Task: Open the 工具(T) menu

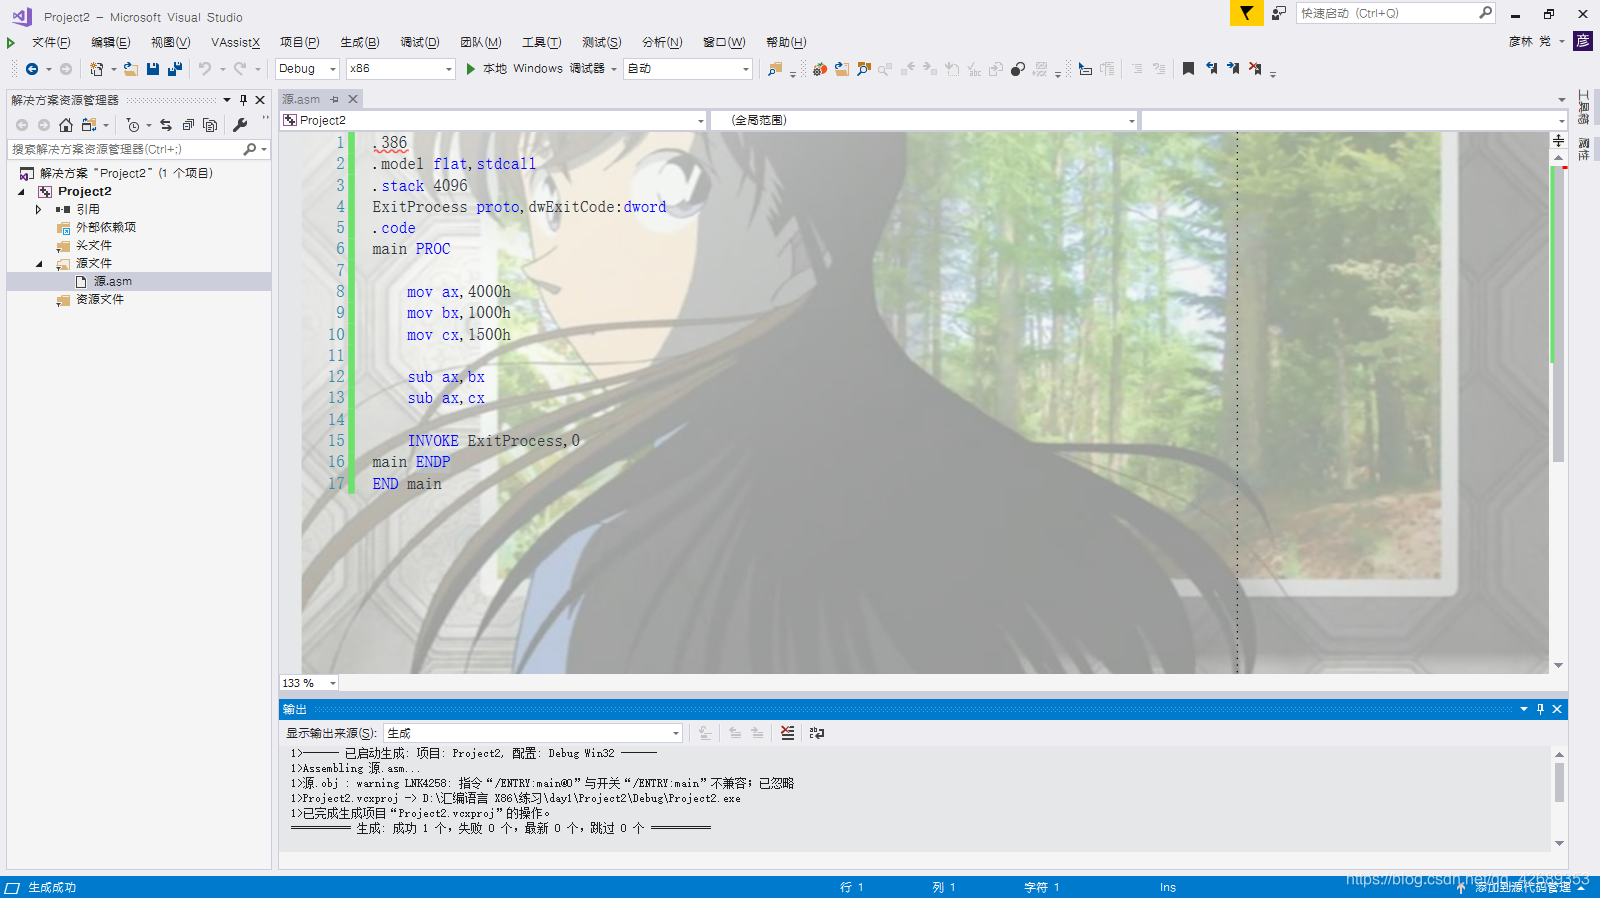Action: pyautogui.click(x=541, y=42)
